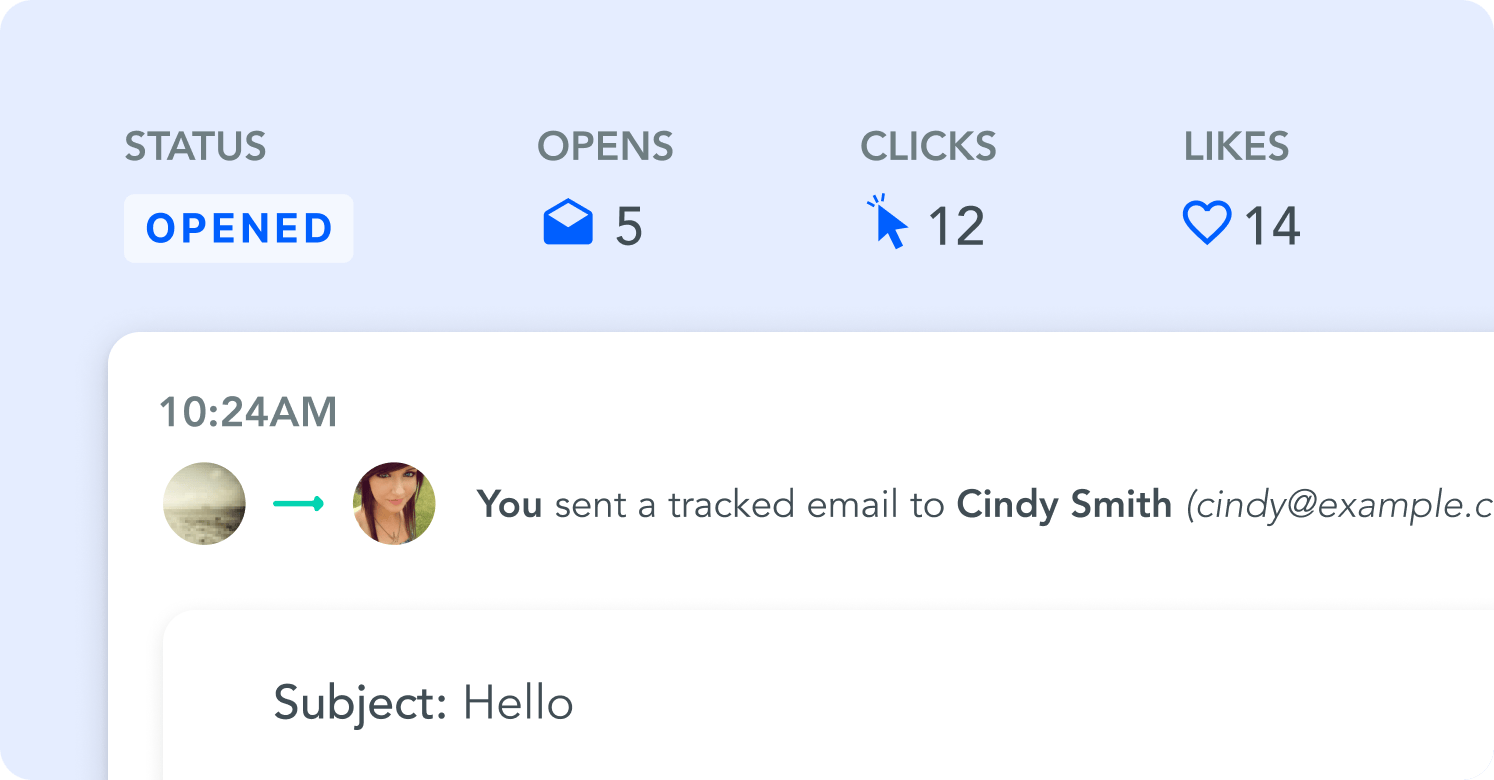Open the Cindy Smith recipient name
Screen dimensions: 1494x780
coord(1064,505)
